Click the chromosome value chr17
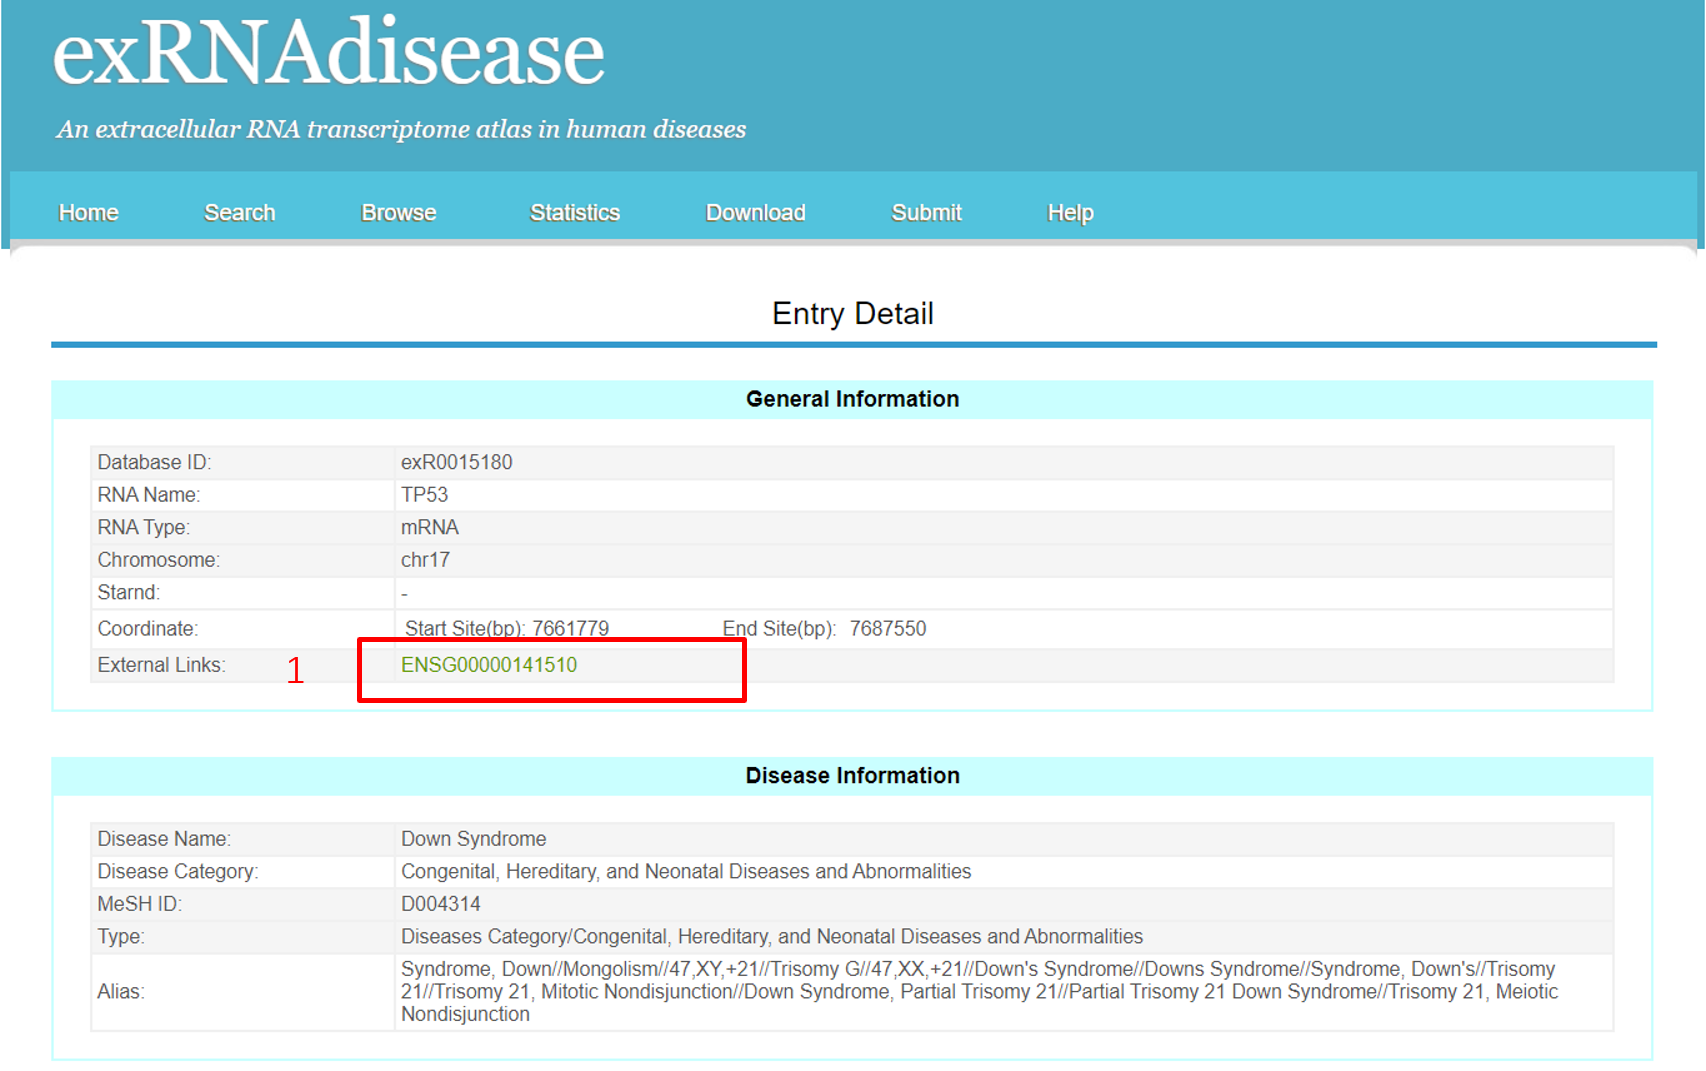 pos(425,560)
